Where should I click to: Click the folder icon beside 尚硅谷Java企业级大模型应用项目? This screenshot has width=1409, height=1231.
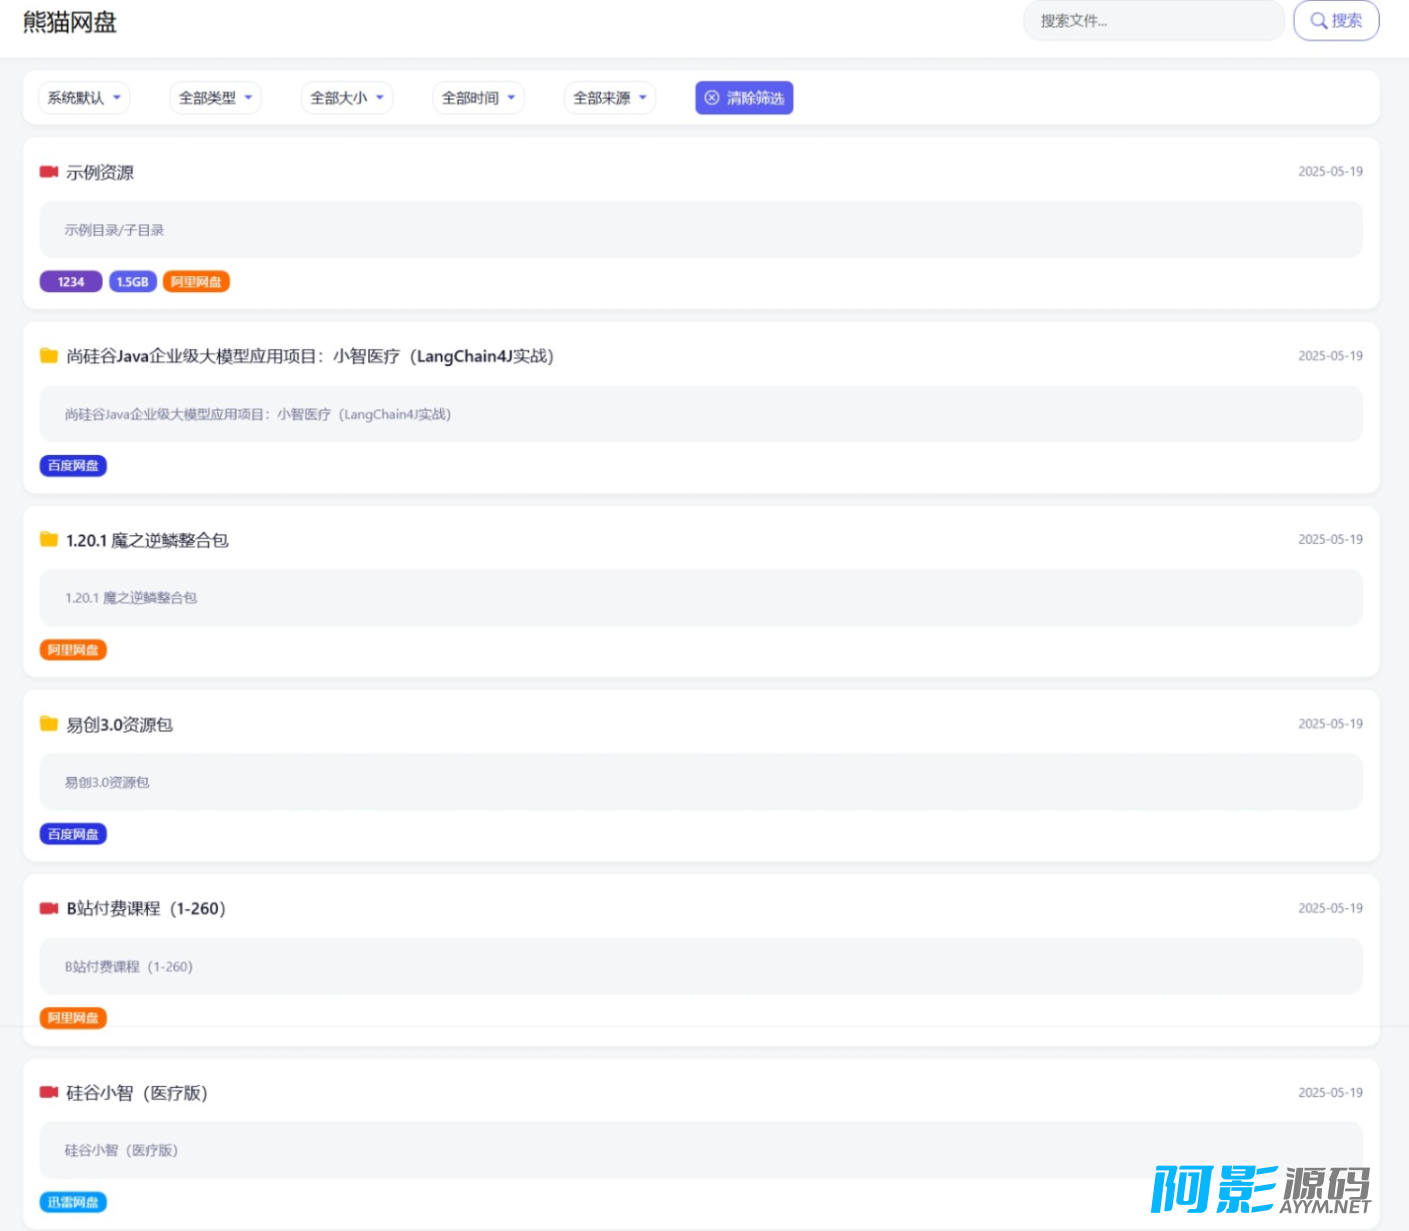(48, 355)
